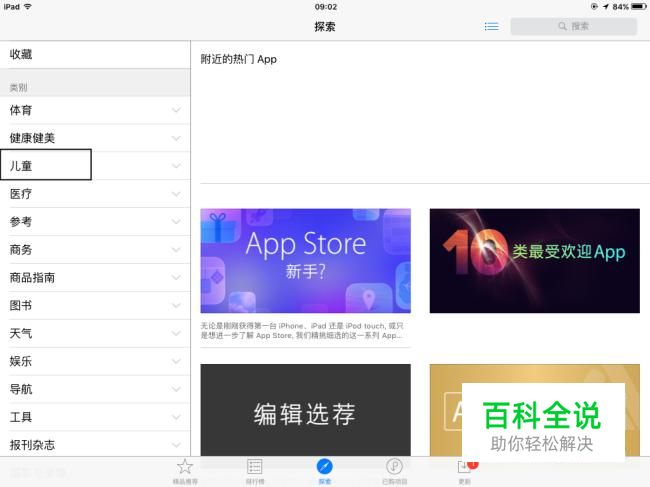Image resolution: width=650 pixels, height=487 pixels.
Task: Open the Updates tab with badge
Action: pos(466,471)
